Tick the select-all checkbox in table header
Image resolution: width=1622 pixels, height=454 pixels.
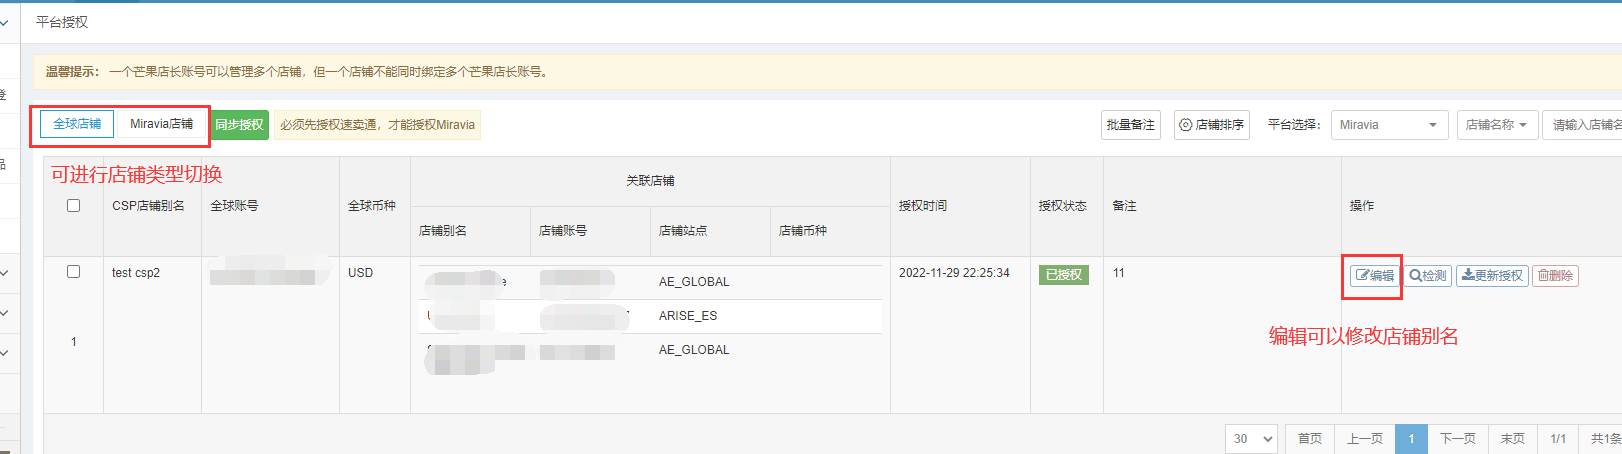(73, 206)
